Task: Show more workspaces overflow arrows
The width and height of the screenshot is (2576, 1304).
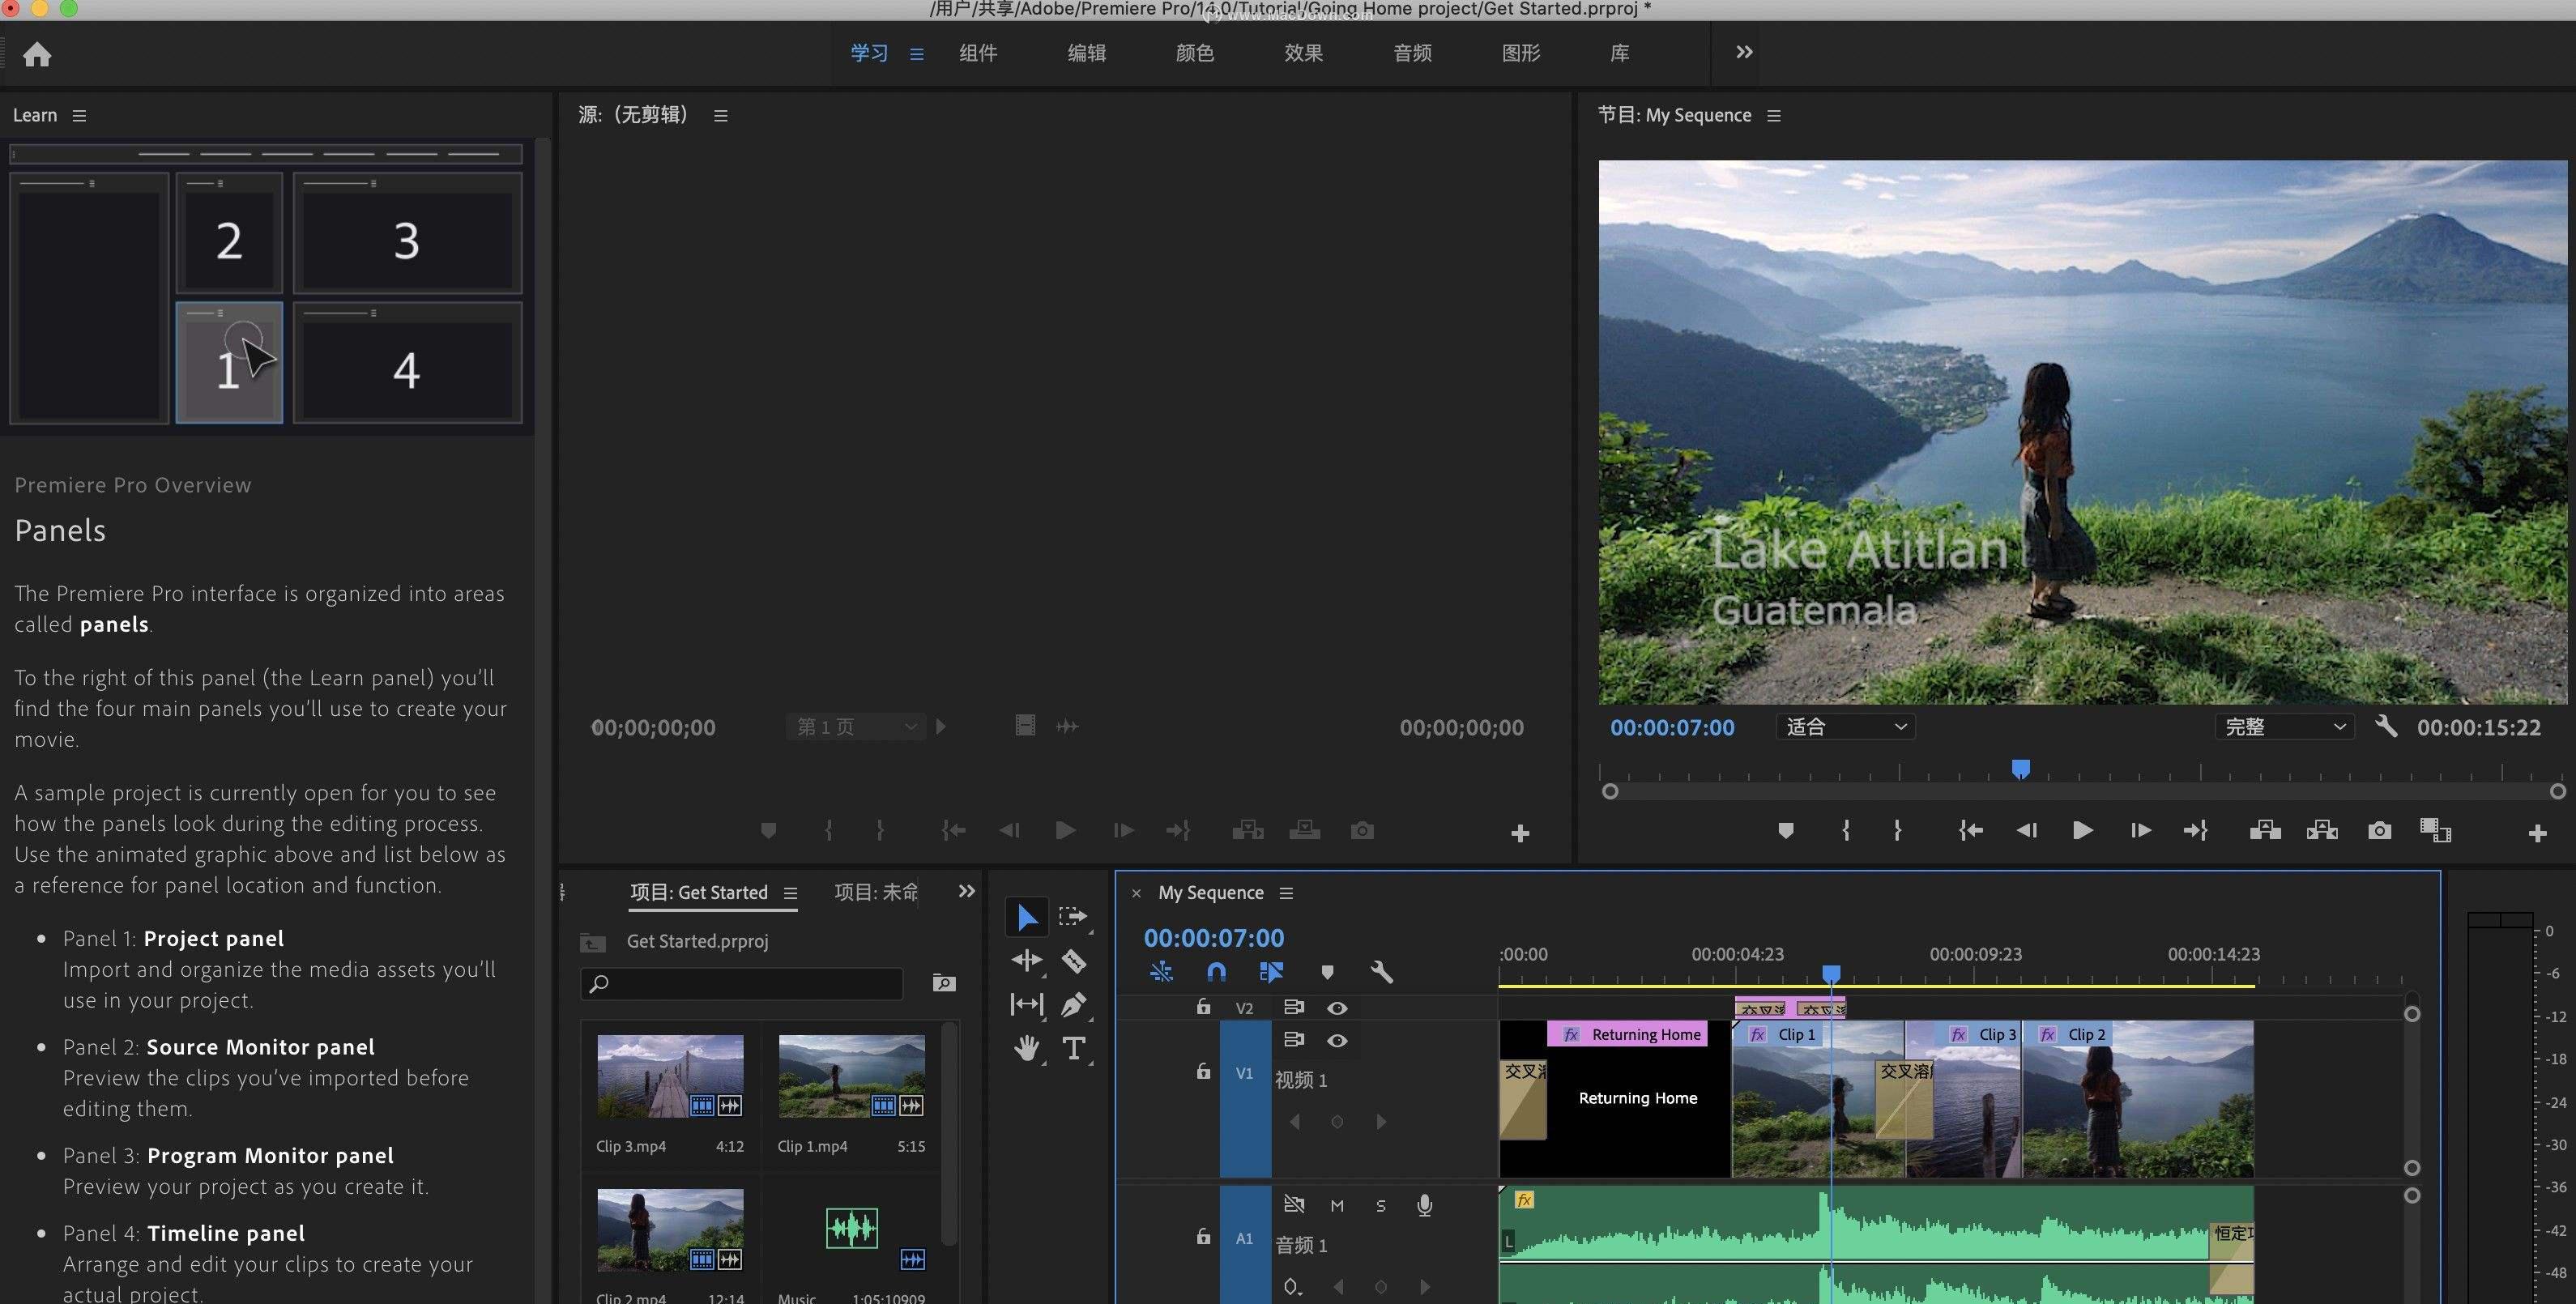Action: pyautogui.click(x=1744, y=52)
